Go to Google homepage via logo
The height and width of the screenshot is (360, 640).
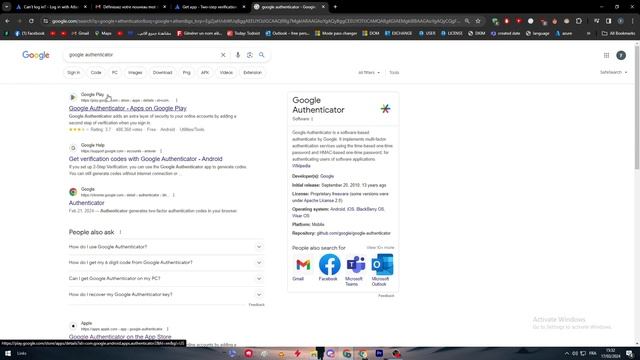36,55
